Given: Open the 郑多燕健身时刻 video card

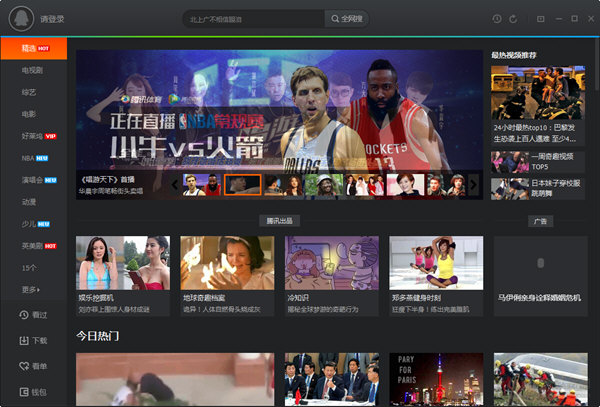Looking at the screenshot, I should click(436, 275).
